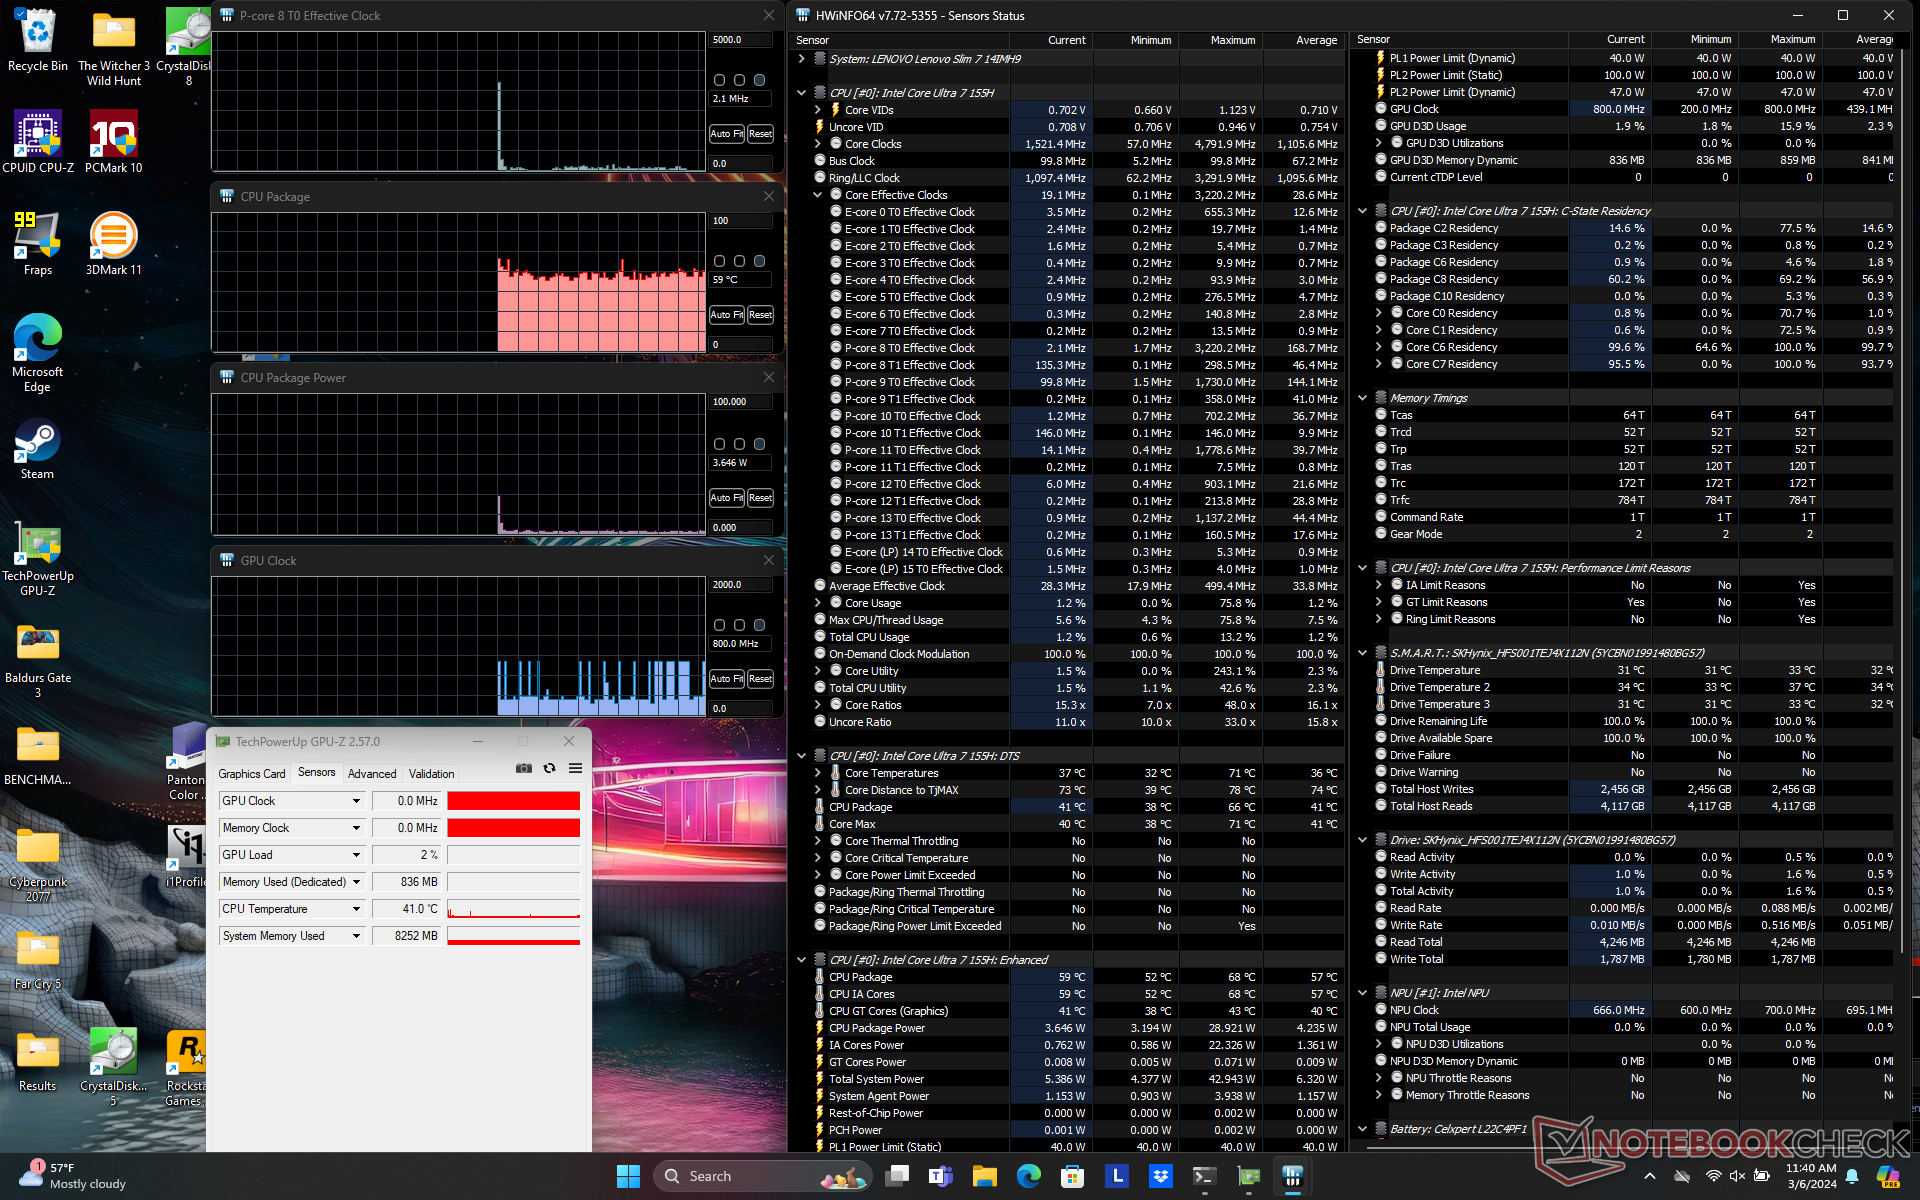Toggle third circle option in P-core 8 graph
1920x1200 pixels.
(759, 80)
